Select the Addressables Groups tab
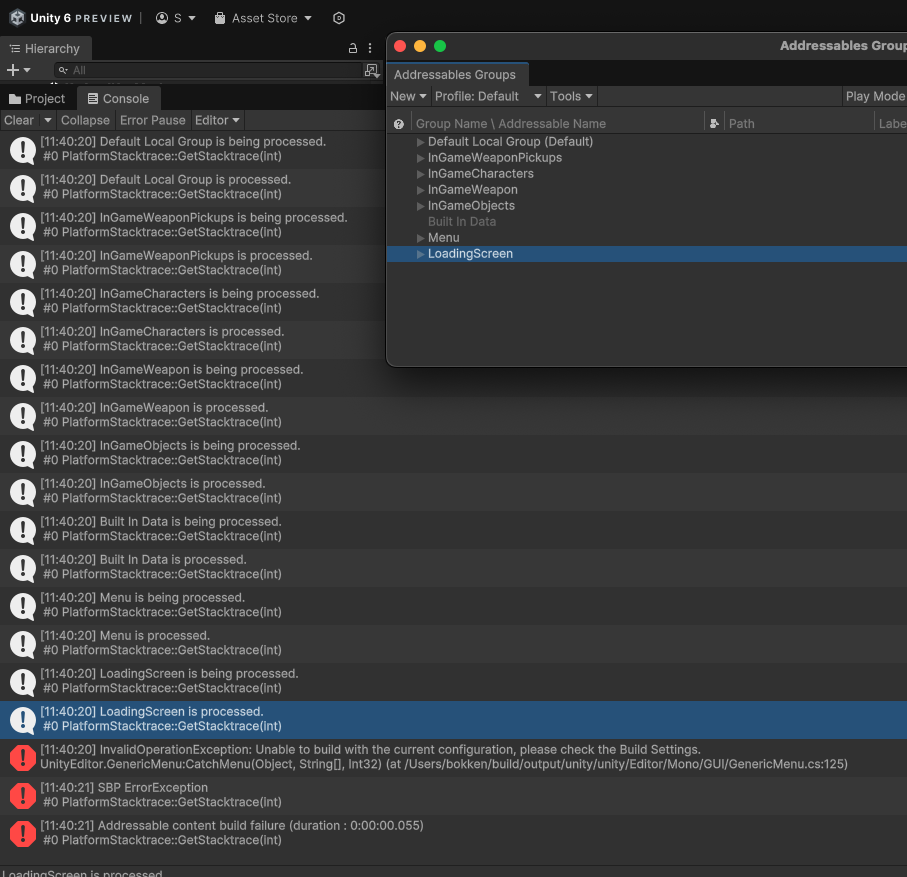907x877 pixels. click(x=457, y=74)
